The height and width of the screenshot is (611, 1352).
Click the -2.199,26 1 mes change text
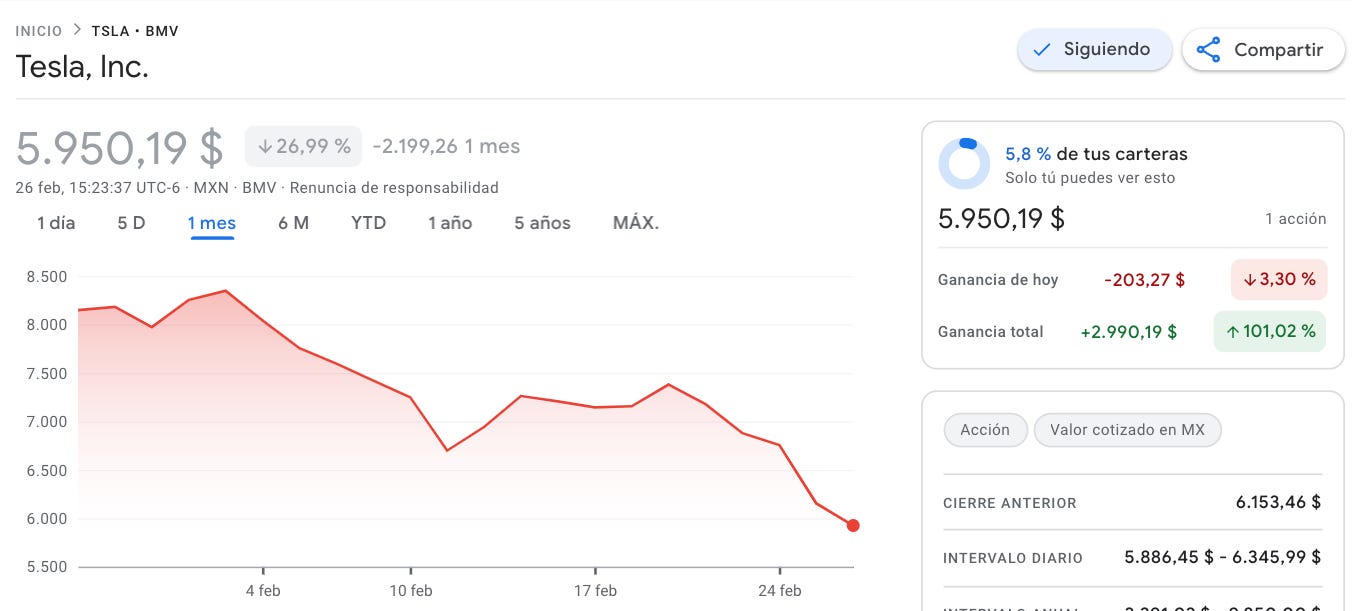(x=446, y=146)
